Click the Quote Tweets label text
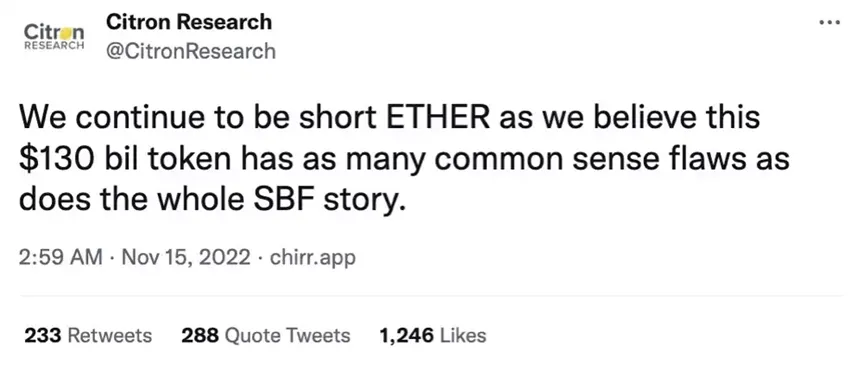 pos(288,336)
